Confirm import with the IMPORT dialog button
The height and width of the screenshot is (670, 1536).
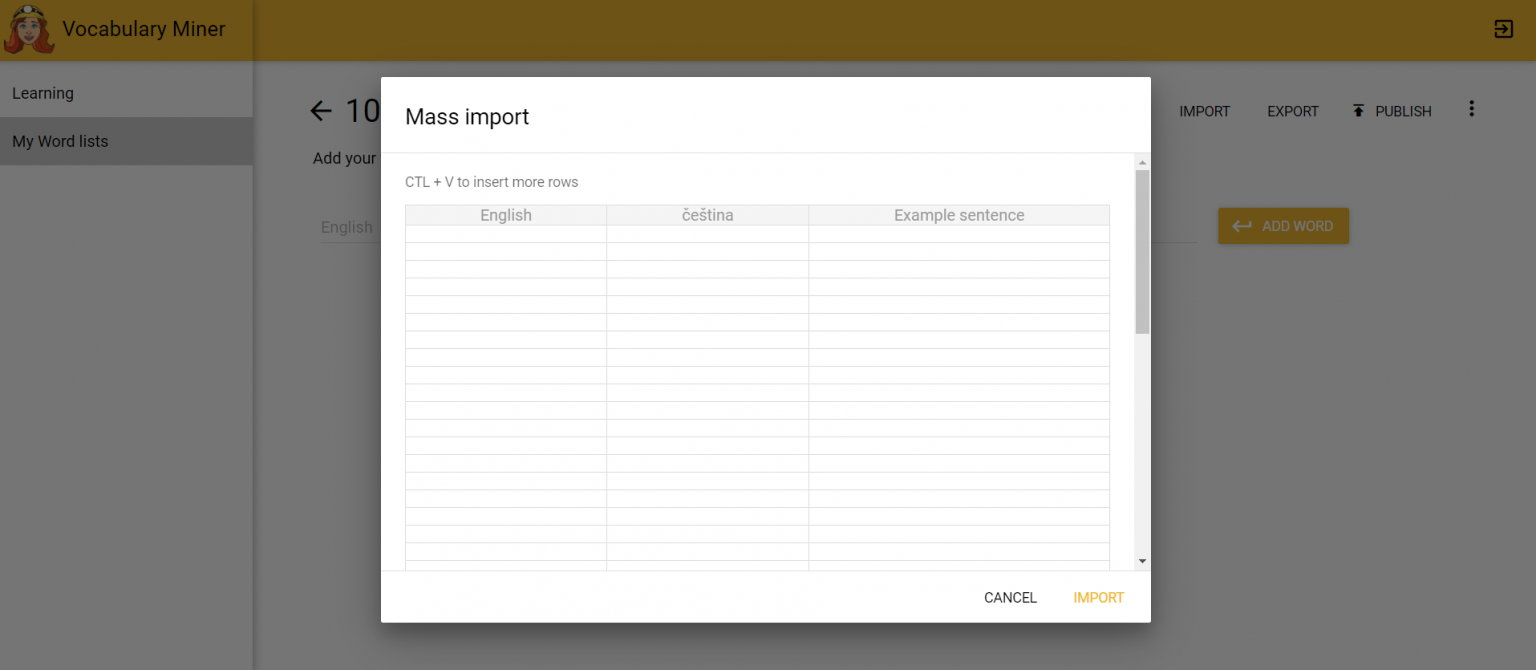(x=1098, y=597)
